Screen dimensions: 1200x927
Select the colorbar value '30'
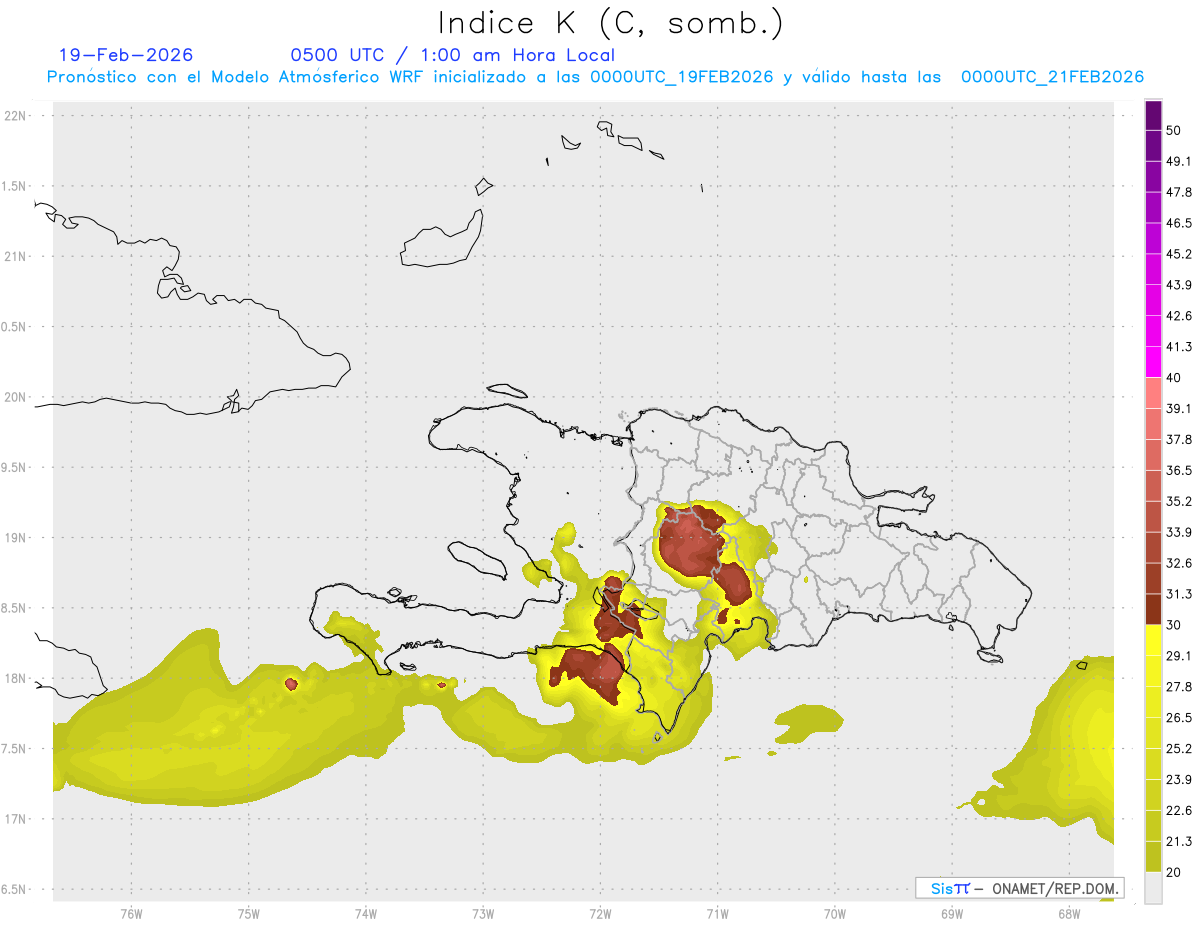1174,625
